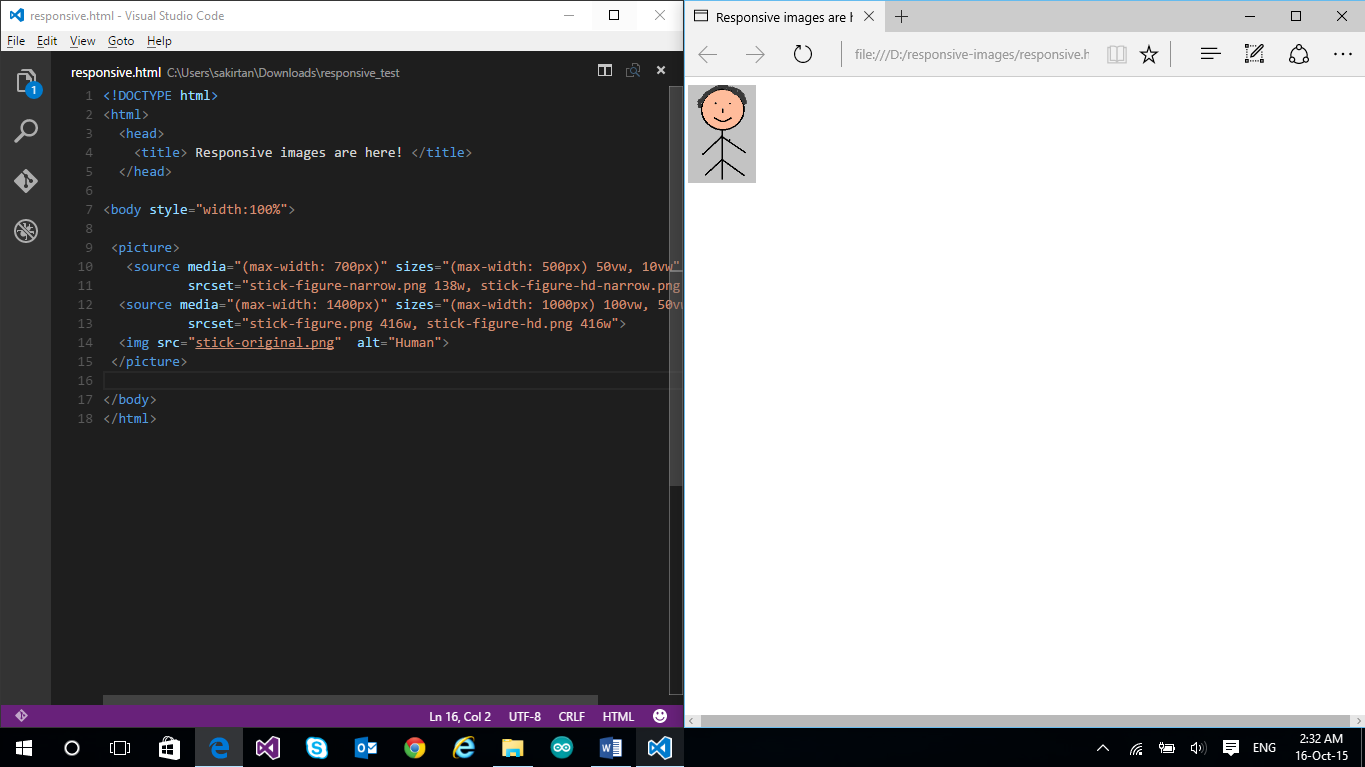Add the page to favorites with the star

[1149, 54]
